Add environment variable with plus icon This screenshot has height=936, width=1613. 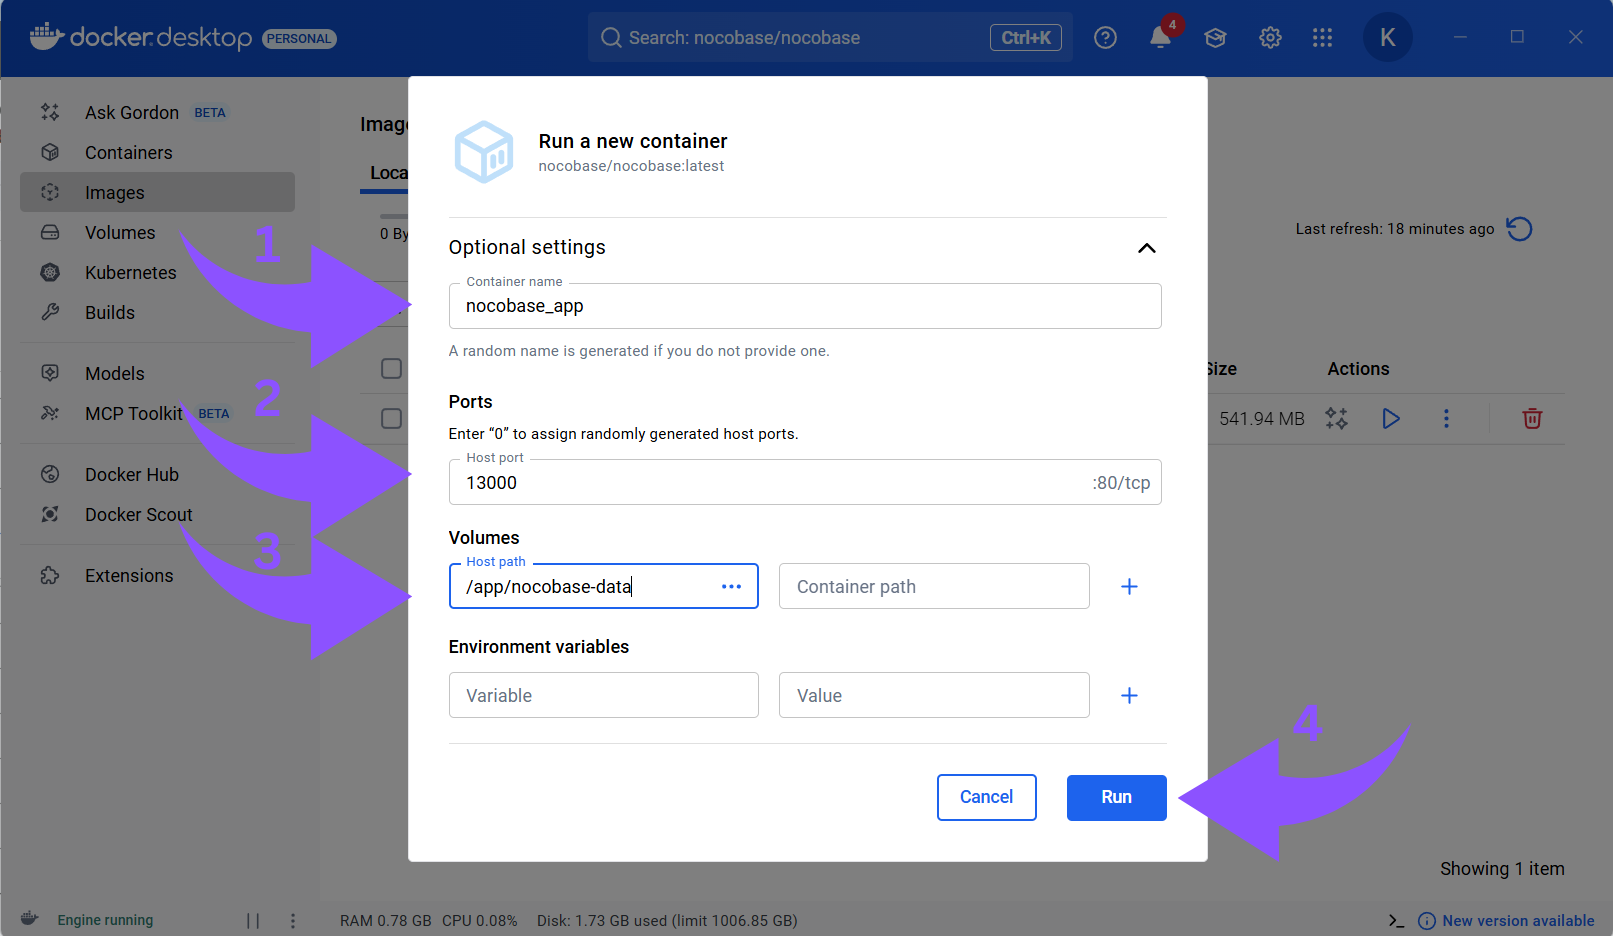(x=1129, y=696)
